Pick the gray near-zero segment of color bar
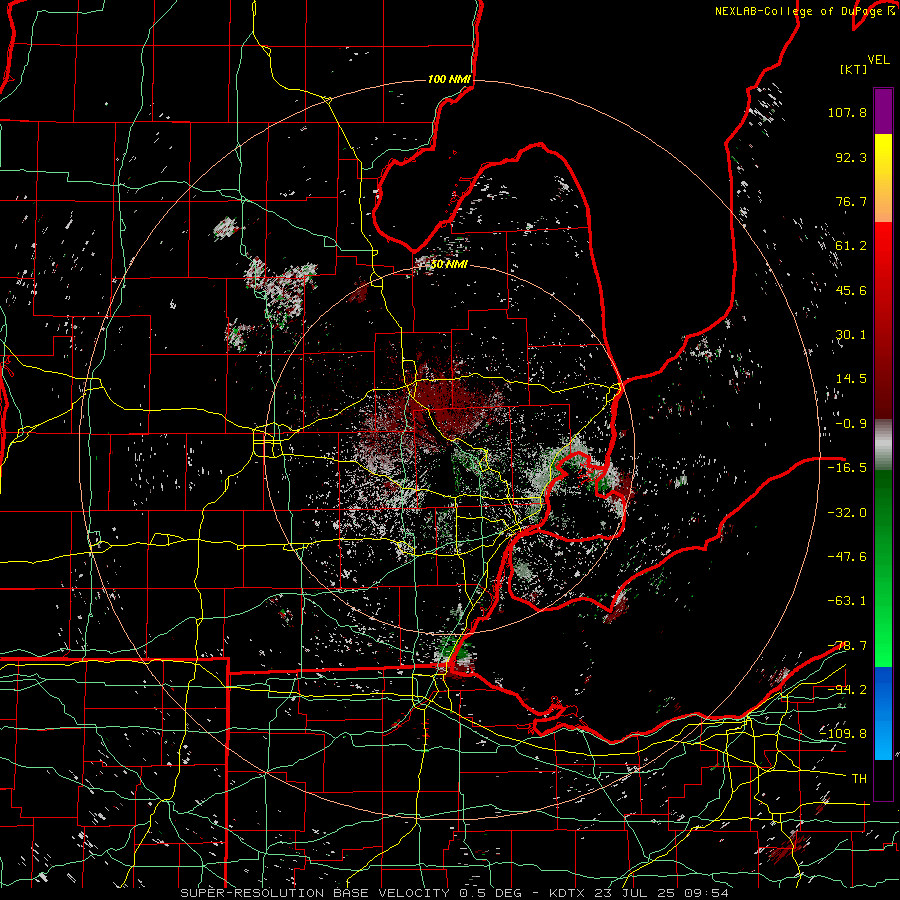This screenshot has height=900, width=900. (x=883, y=442)
